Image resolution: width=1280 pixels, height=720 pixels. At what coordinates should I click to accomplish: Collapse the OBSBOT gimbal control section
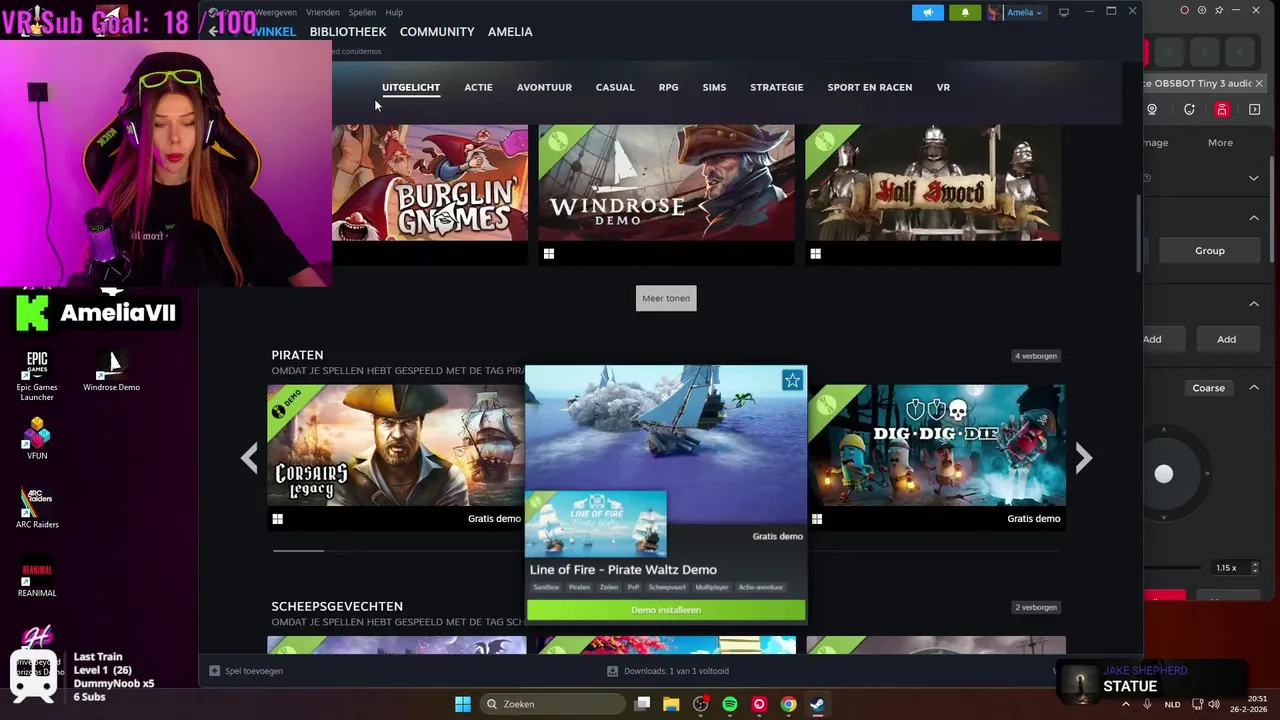[1254, 387]
